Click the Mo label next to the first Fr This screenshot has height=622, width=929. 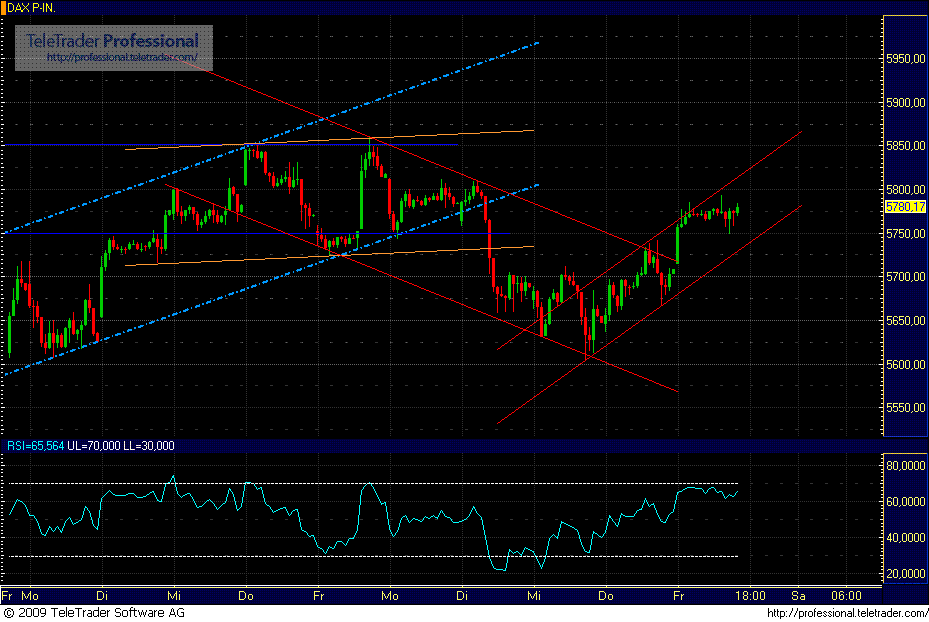30,596
